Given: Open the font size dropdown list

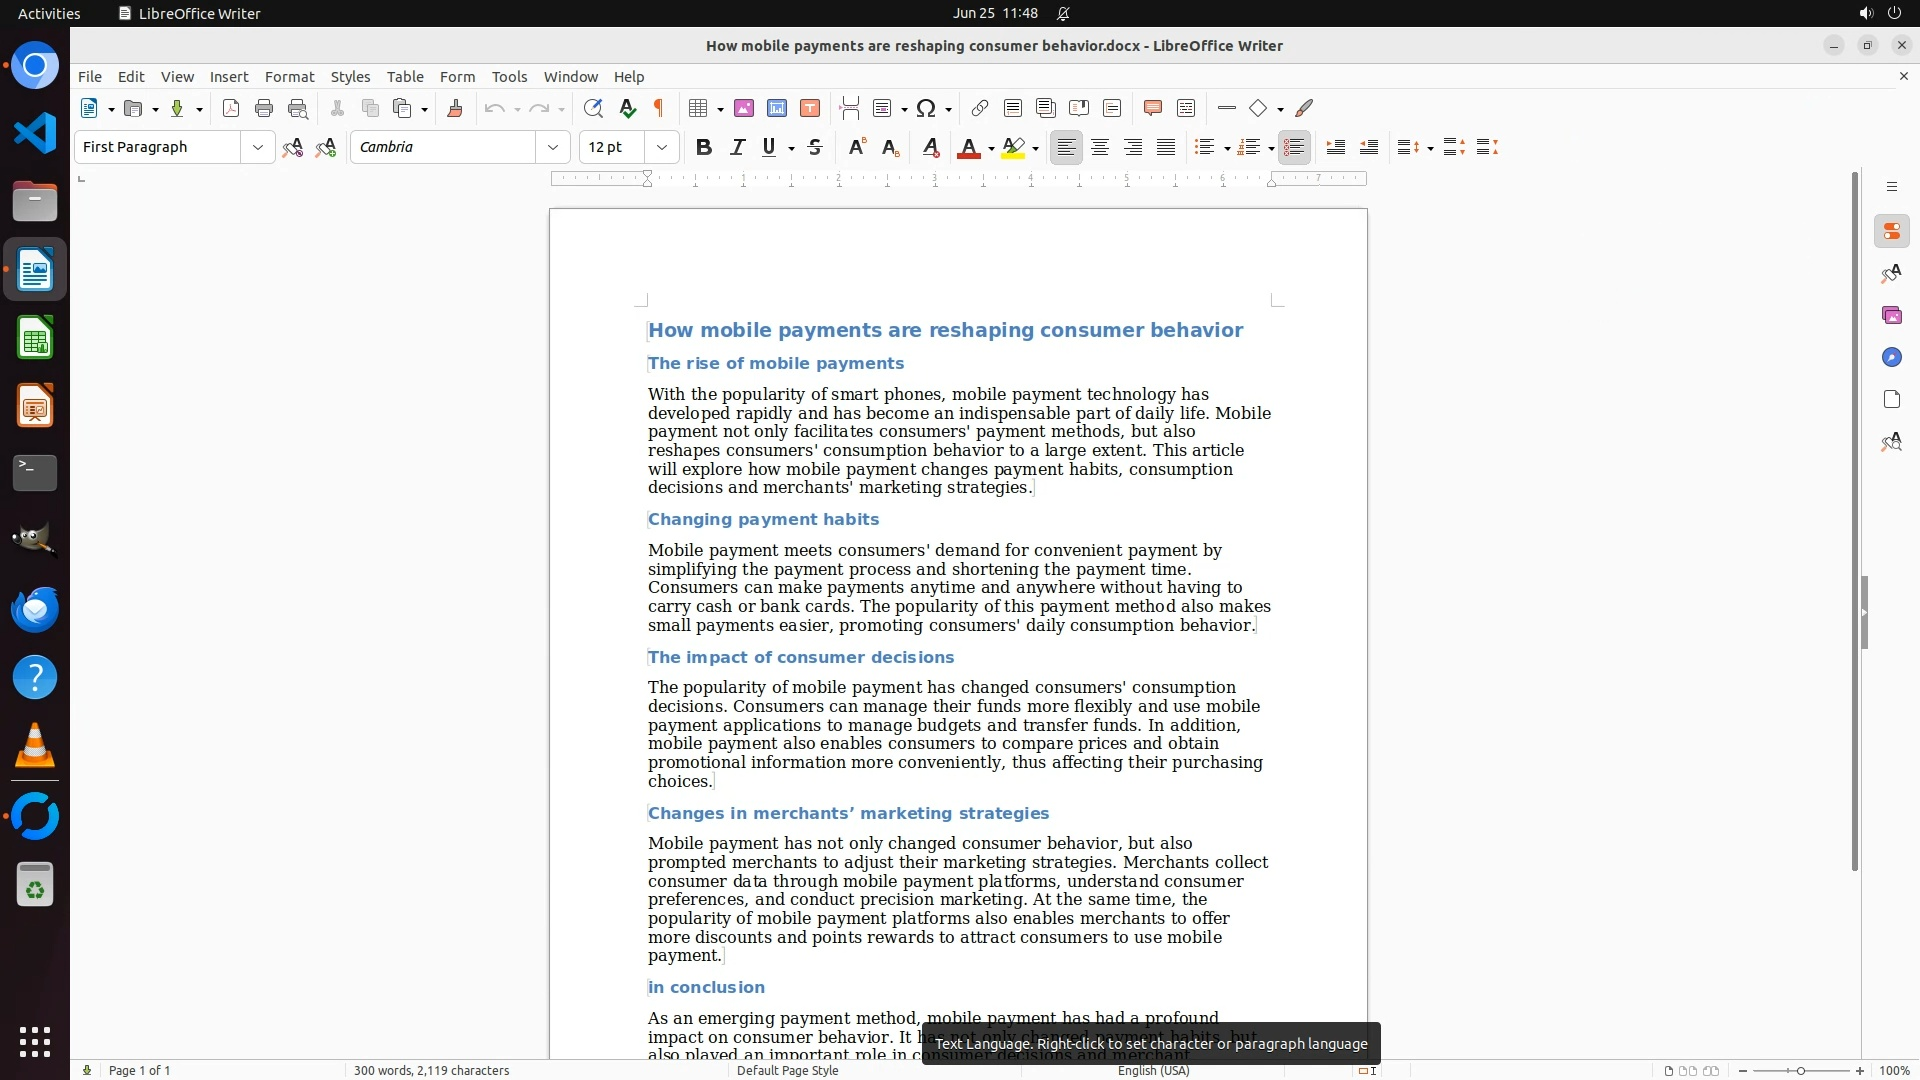Looking at the screenshot, I should point(661,147).
